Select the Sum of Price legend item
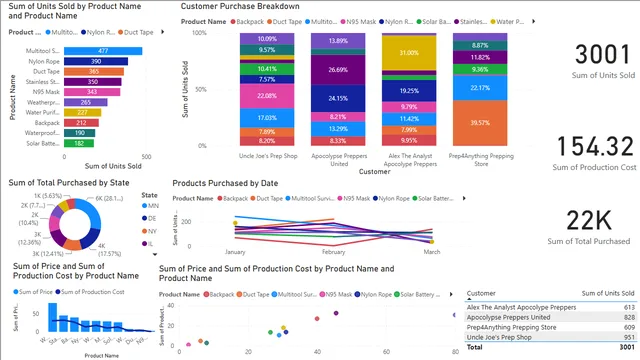 click(x=33, y=292)
